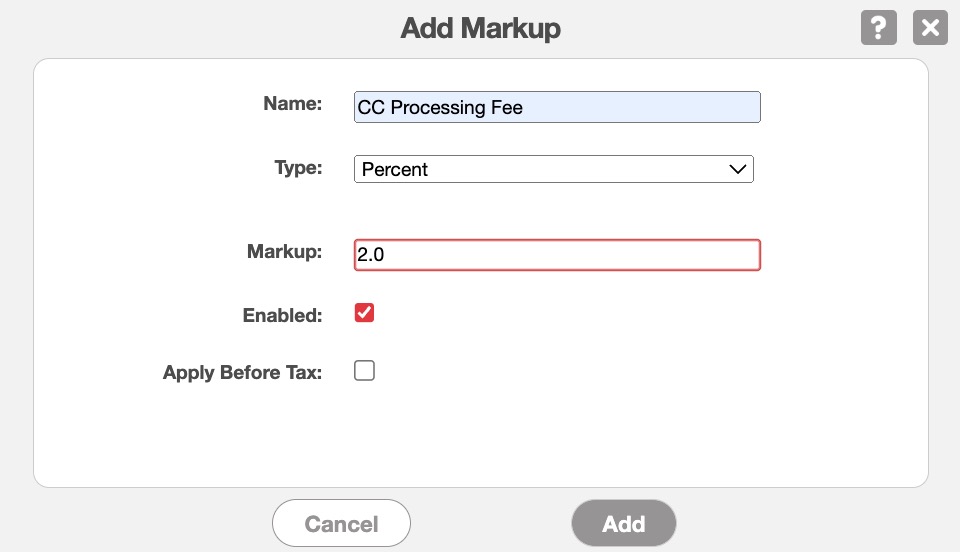Check the Apply Before Tax checkbox
This screenshot has width=960, height=552.
[365, 371]
